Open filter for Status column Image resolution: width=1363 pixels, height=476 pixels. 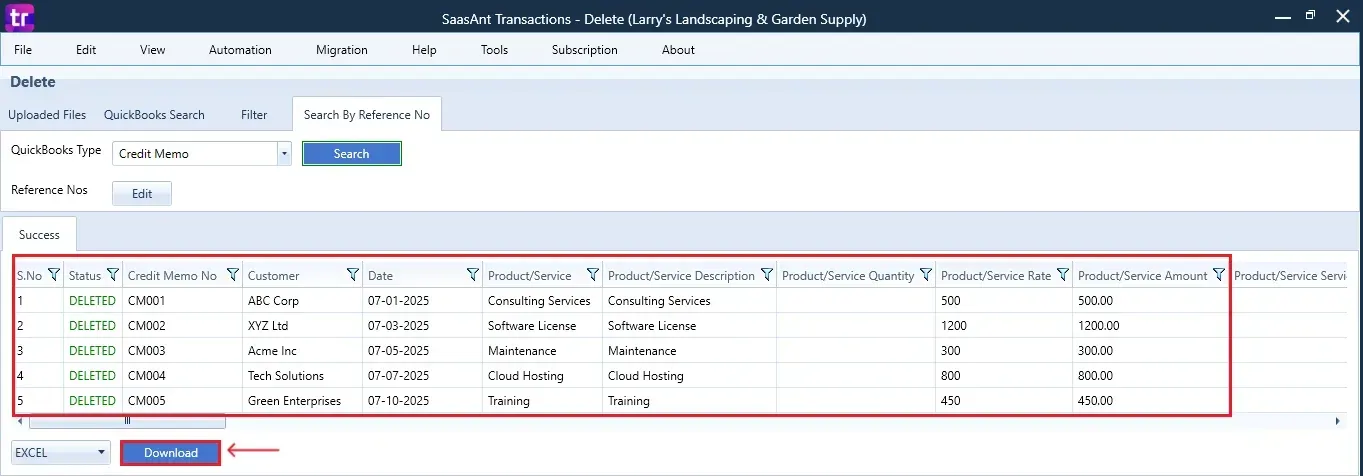(x=113, y=275)
